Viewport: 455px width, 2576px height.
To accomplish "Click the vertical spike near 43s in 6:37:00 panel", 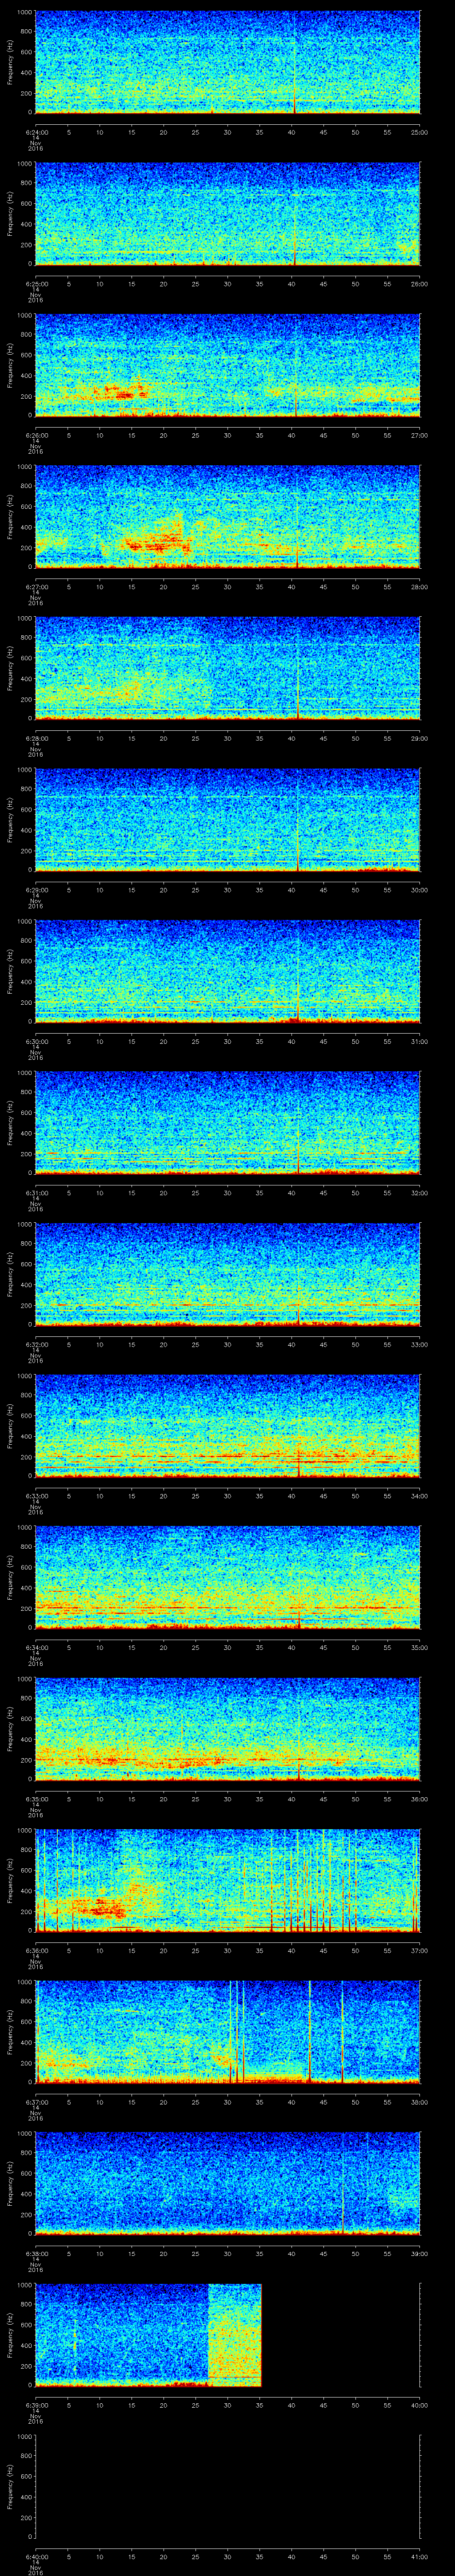I will (x=310, y=2033).
